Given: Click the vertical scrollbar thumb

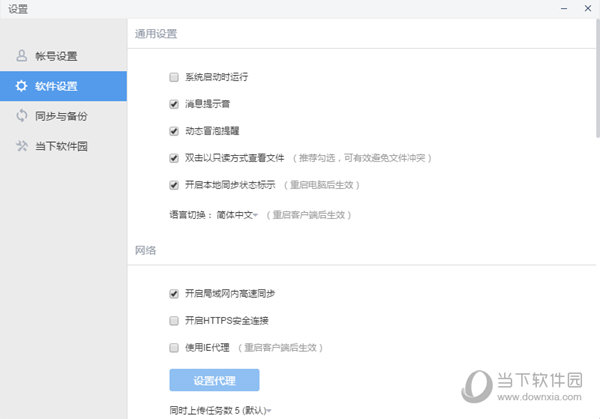Looking at the screenshot, I should [x=597, y=78].
